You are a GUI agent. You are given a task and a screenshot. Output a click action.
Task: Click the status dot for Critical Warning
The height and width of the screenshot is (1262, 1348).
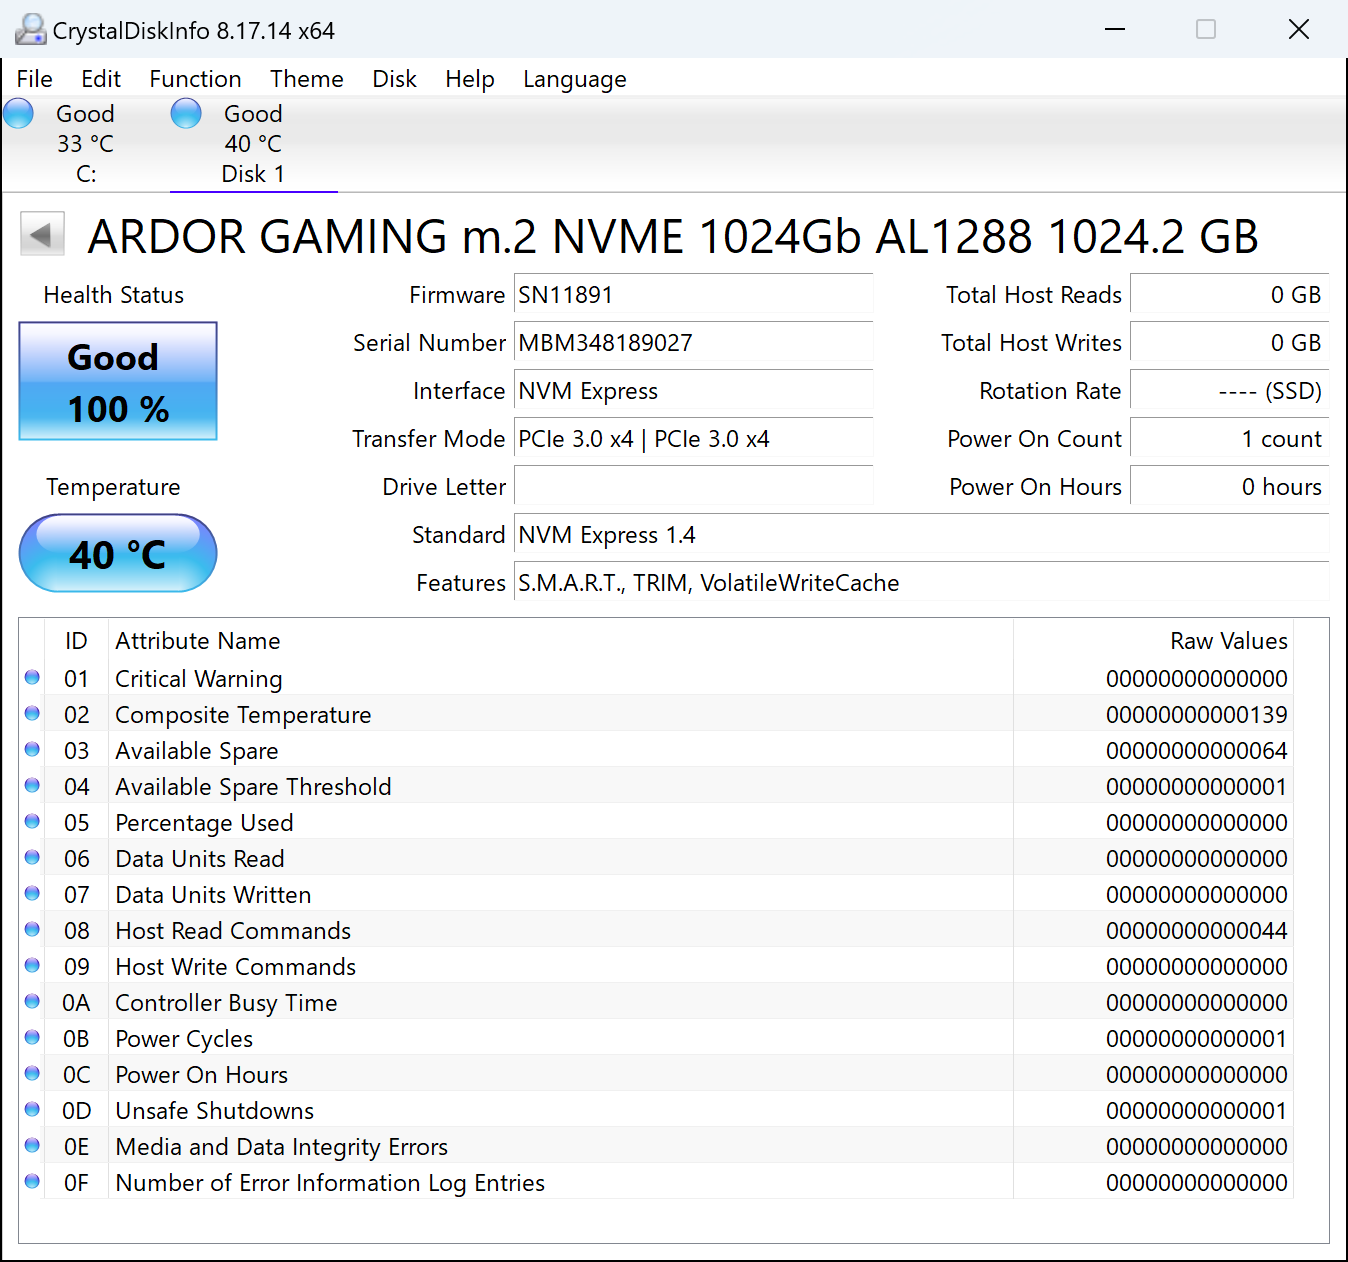tap(32, 678)
